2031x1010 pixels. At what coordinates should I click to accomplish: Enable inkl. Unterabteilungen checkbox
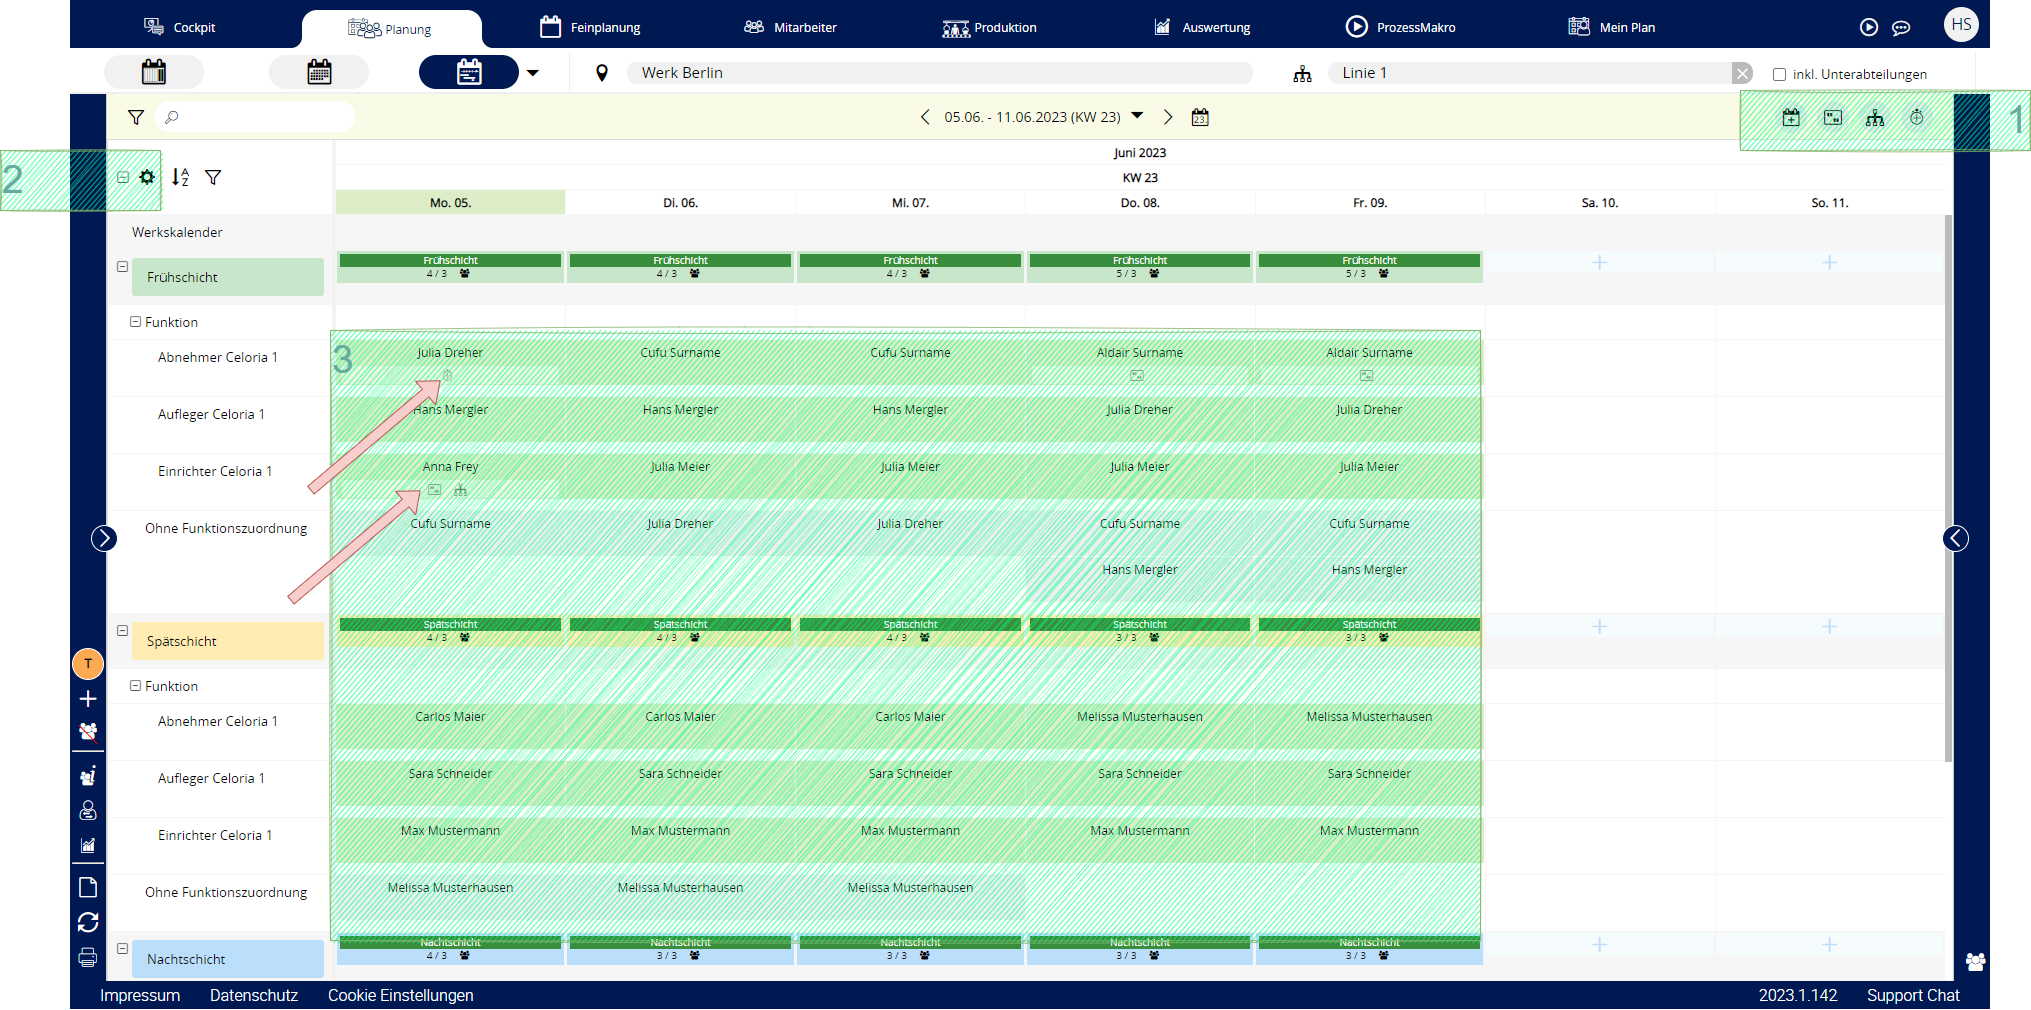click(1779, 74)
